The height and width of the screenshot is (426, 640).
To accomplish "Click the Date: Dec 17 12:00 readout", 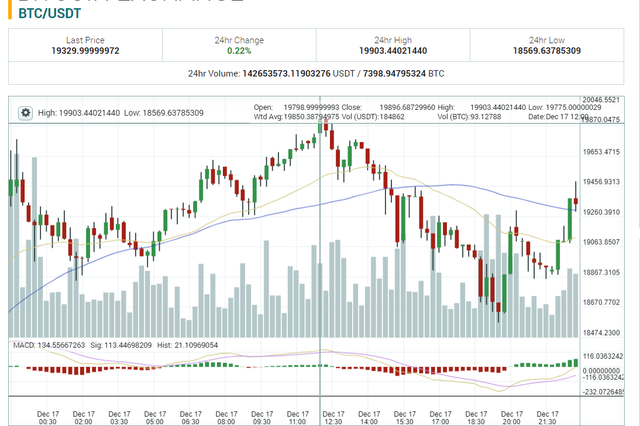I will [558, 117].
